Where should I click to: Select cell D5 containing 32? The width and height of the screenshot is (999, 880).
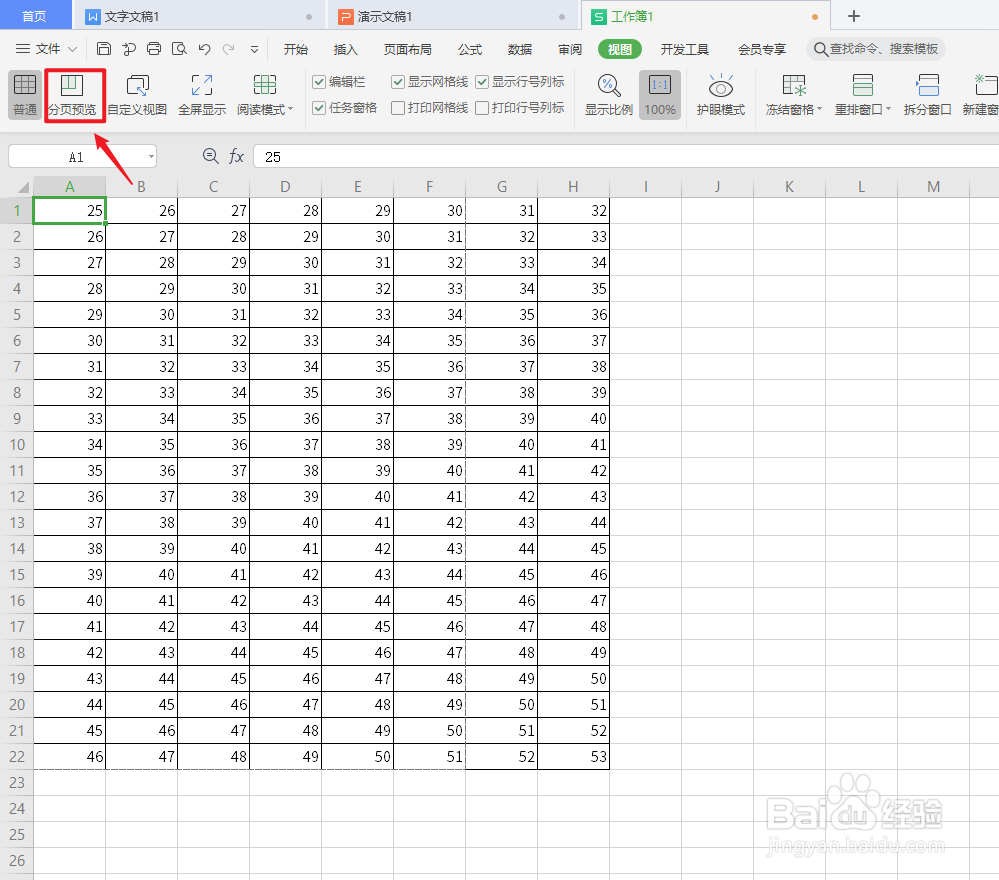tap(285, 314)
